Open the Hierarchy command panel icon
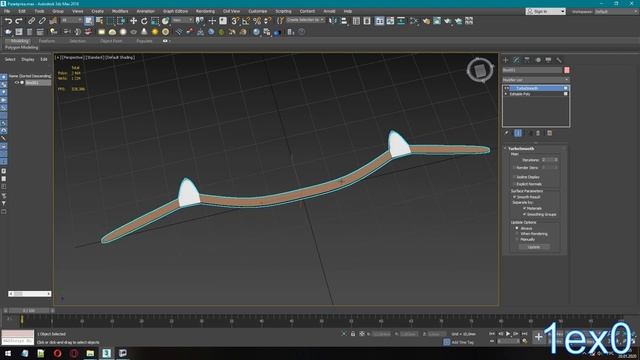640x360 pixels. coord(527,60)
